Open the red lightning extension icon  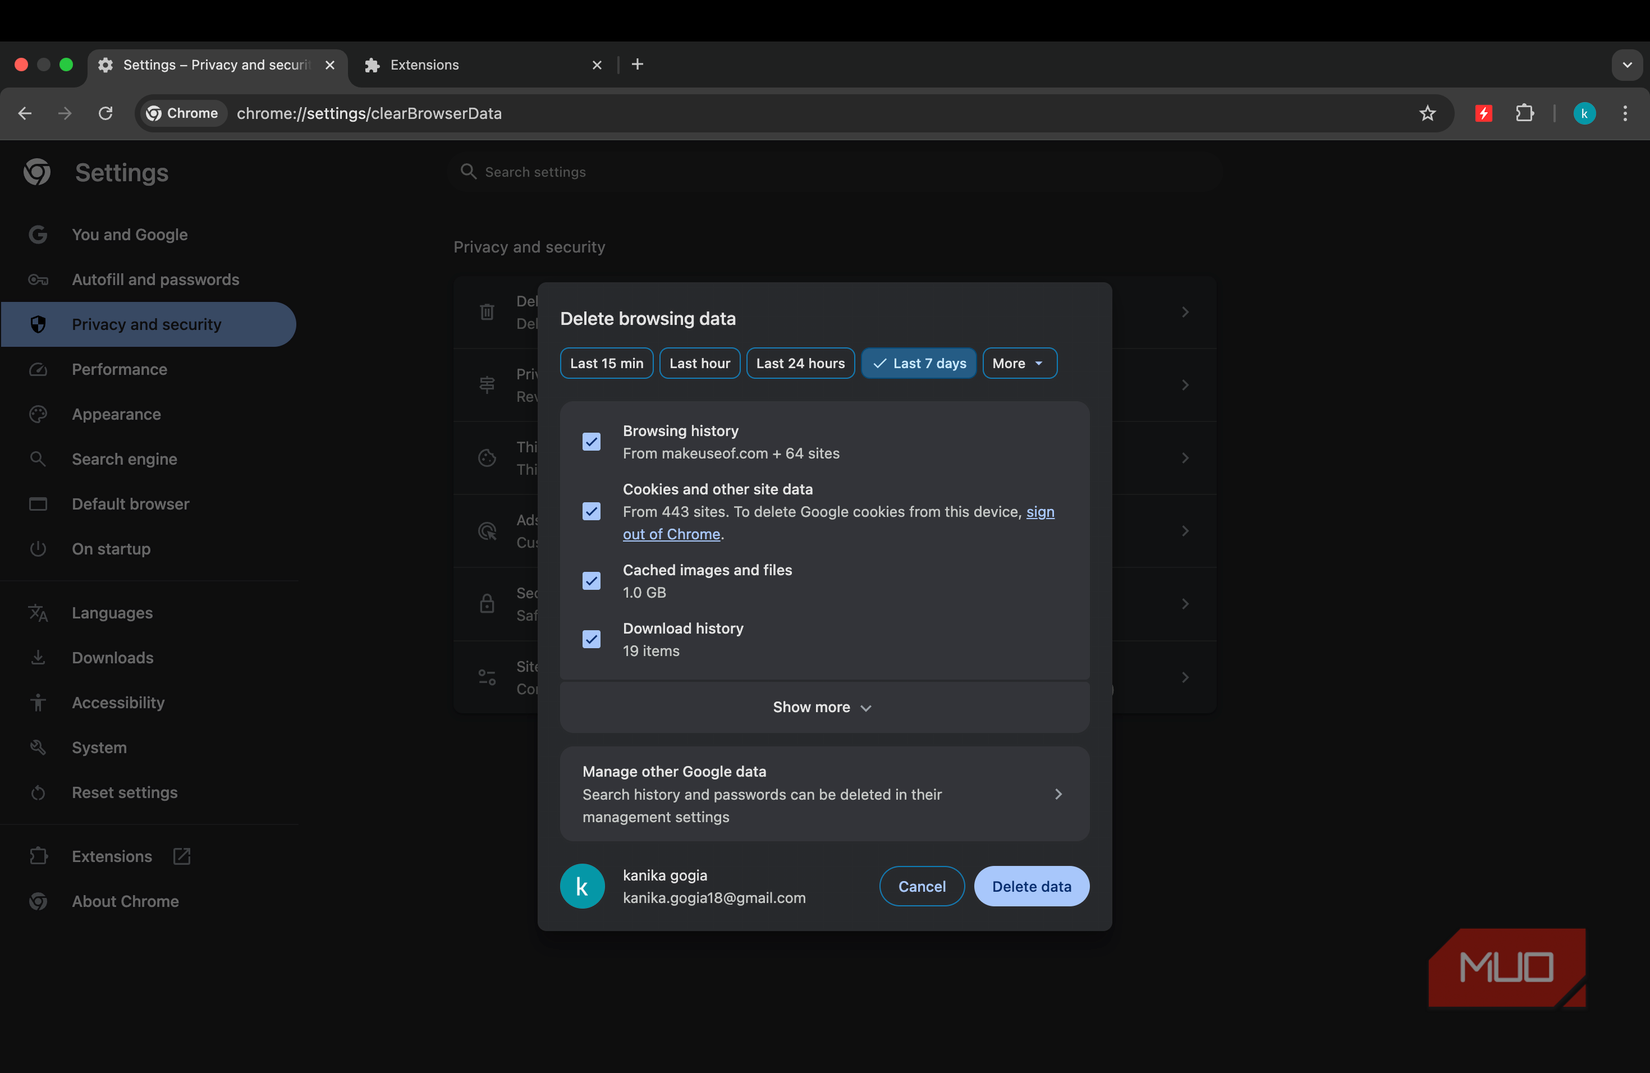coord(1484,113)
